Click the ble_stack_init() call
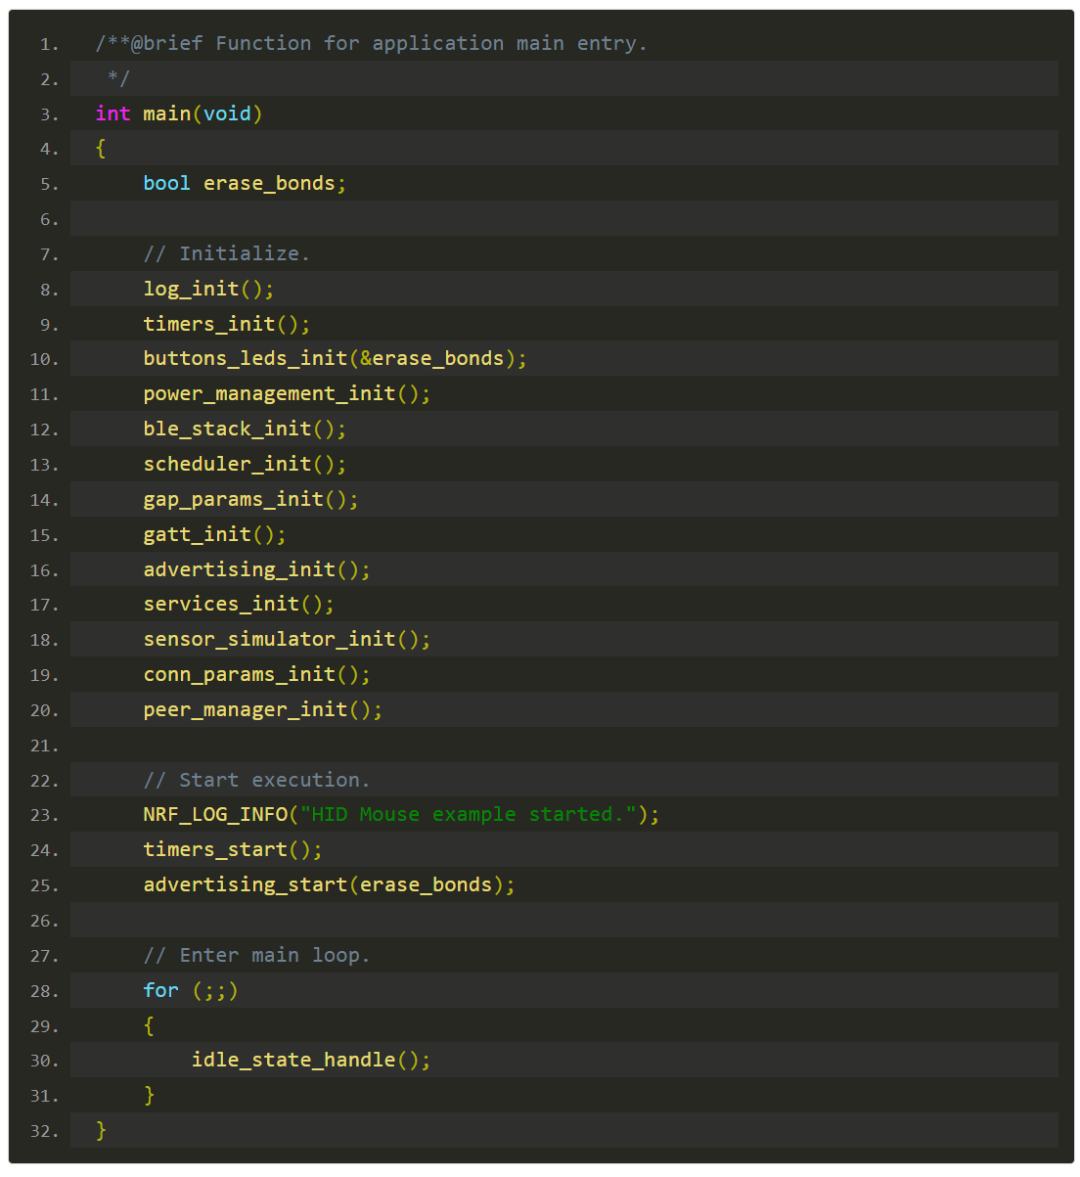The width and height of the screenshot is (1080, 1177). pyautogui.click(x=245, y=429)
